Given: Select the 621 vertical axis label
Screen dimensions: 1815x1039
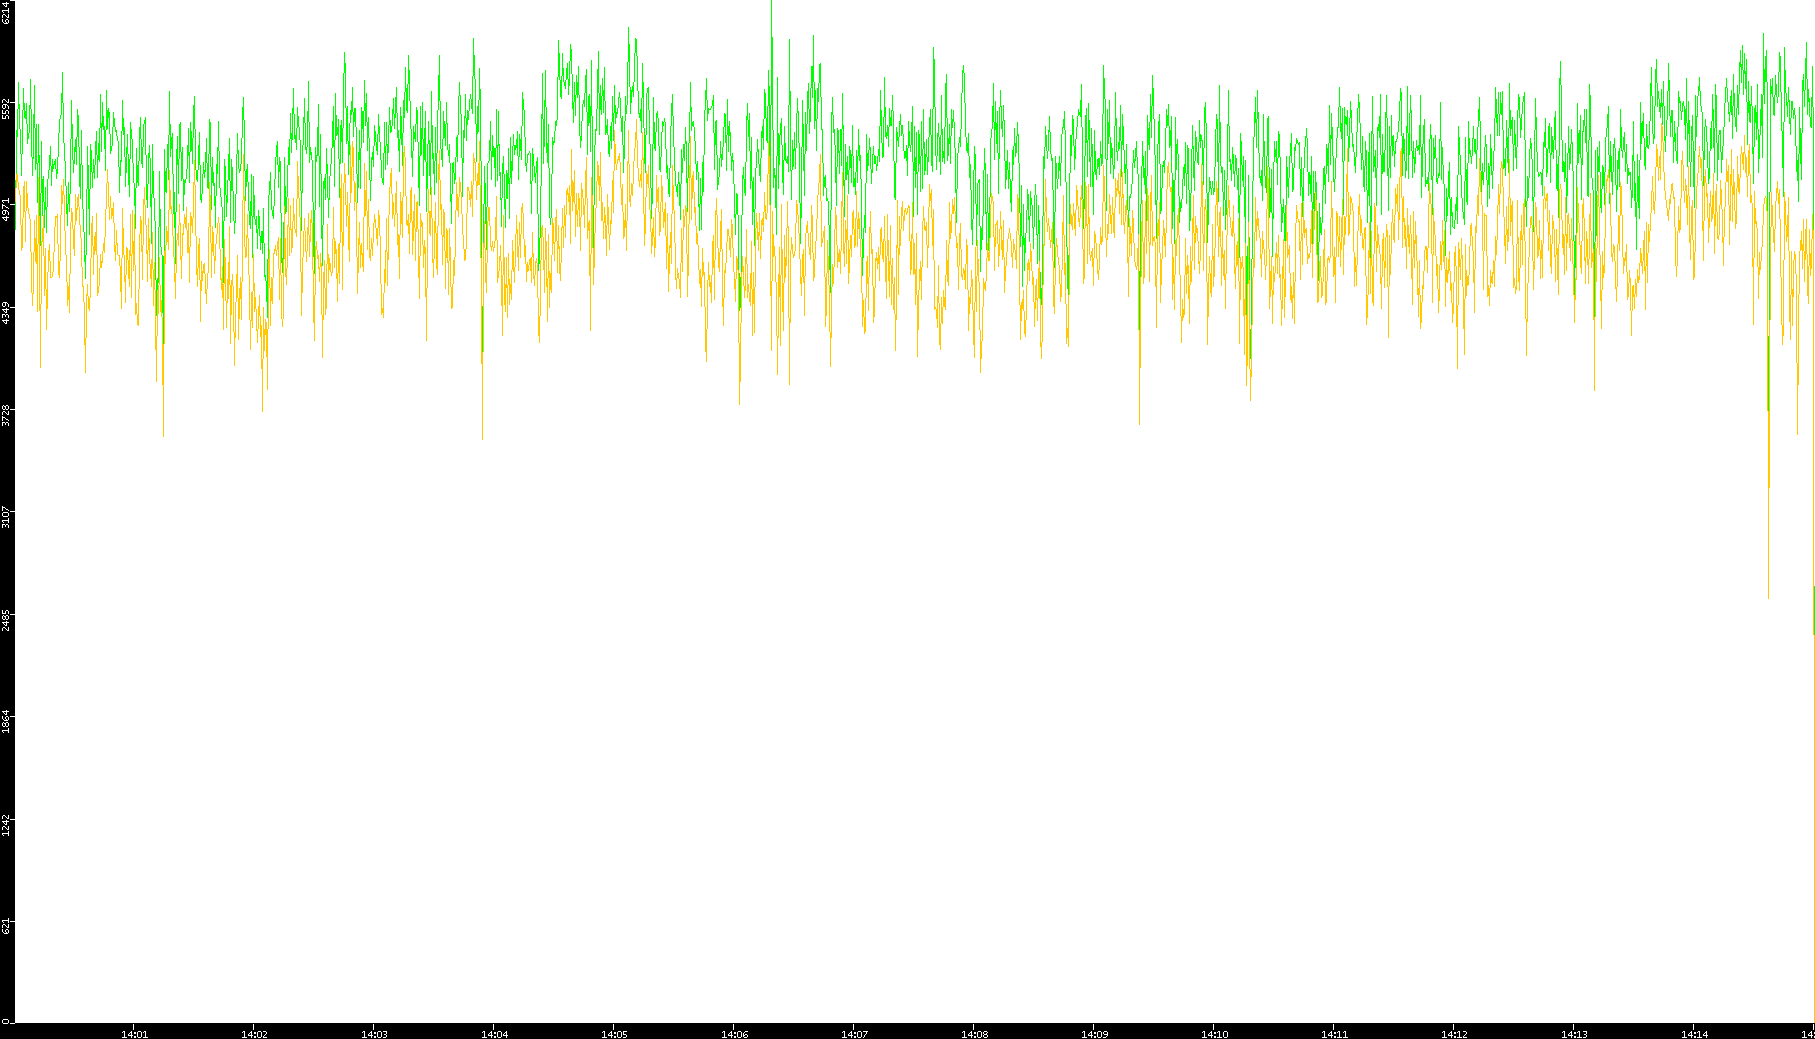Looking at the screenshot, I should (7, 926).
